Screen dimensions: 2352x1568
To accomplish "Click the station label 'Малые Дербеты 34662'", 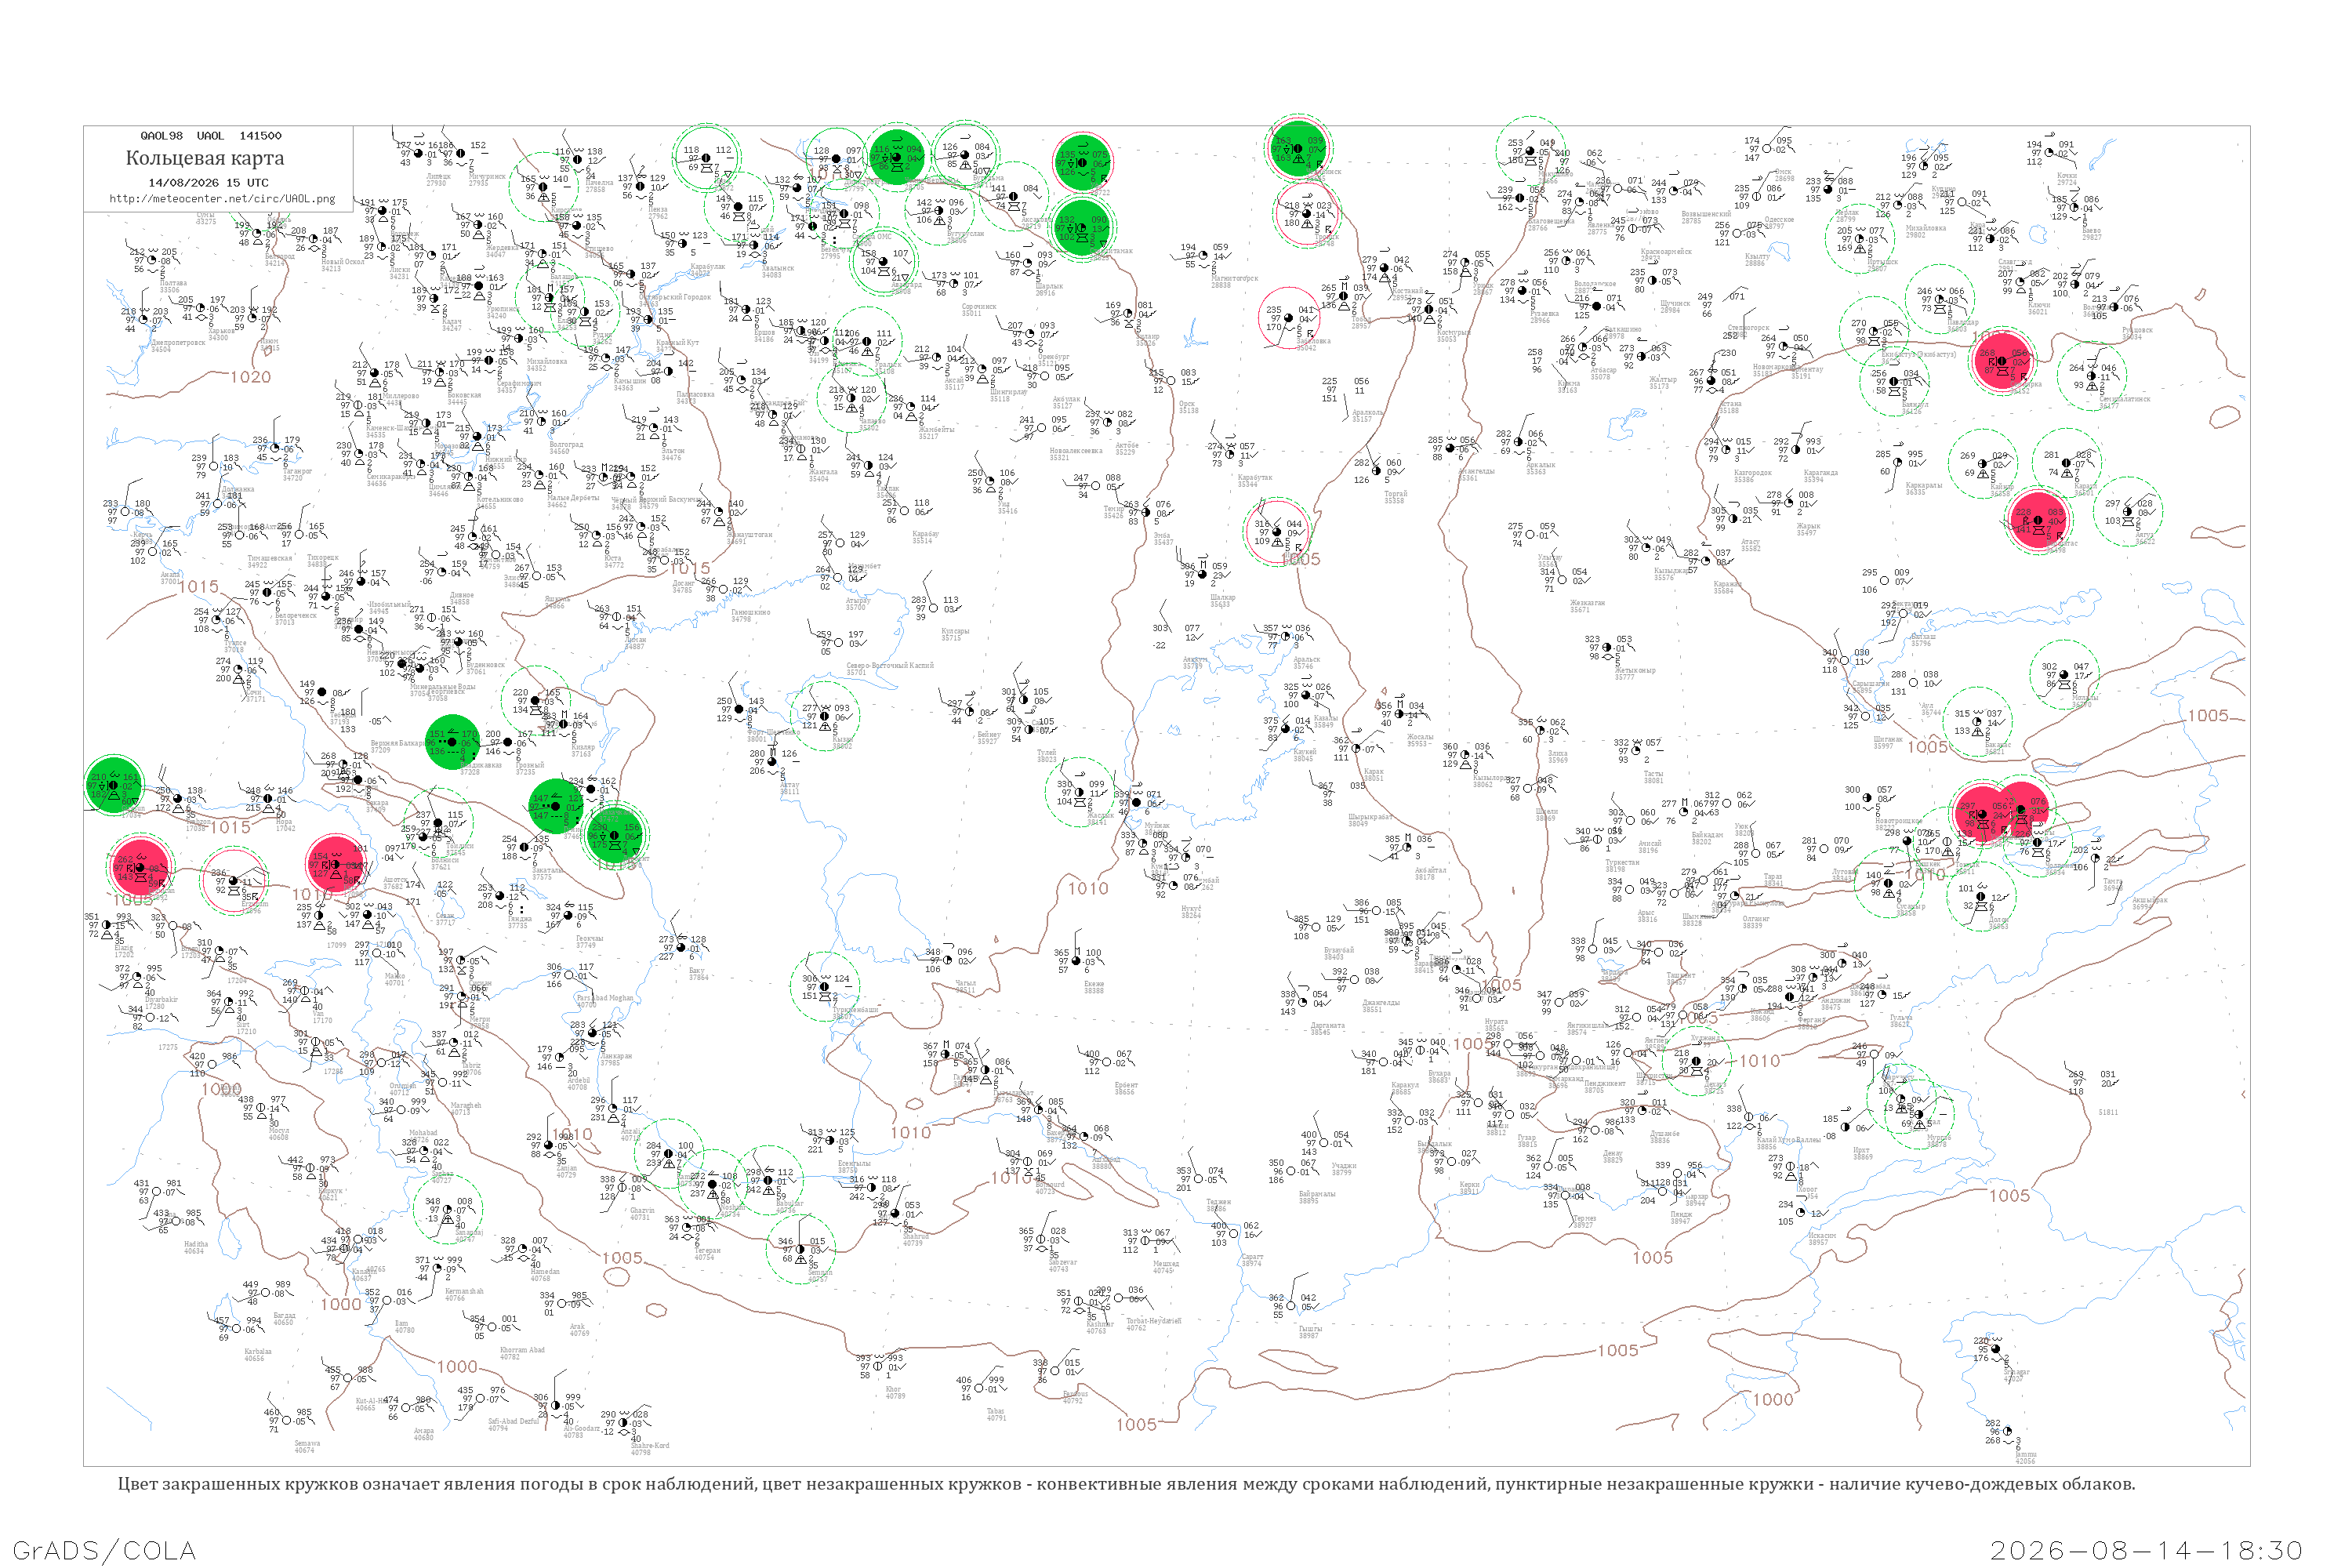I will coord(573,501).
